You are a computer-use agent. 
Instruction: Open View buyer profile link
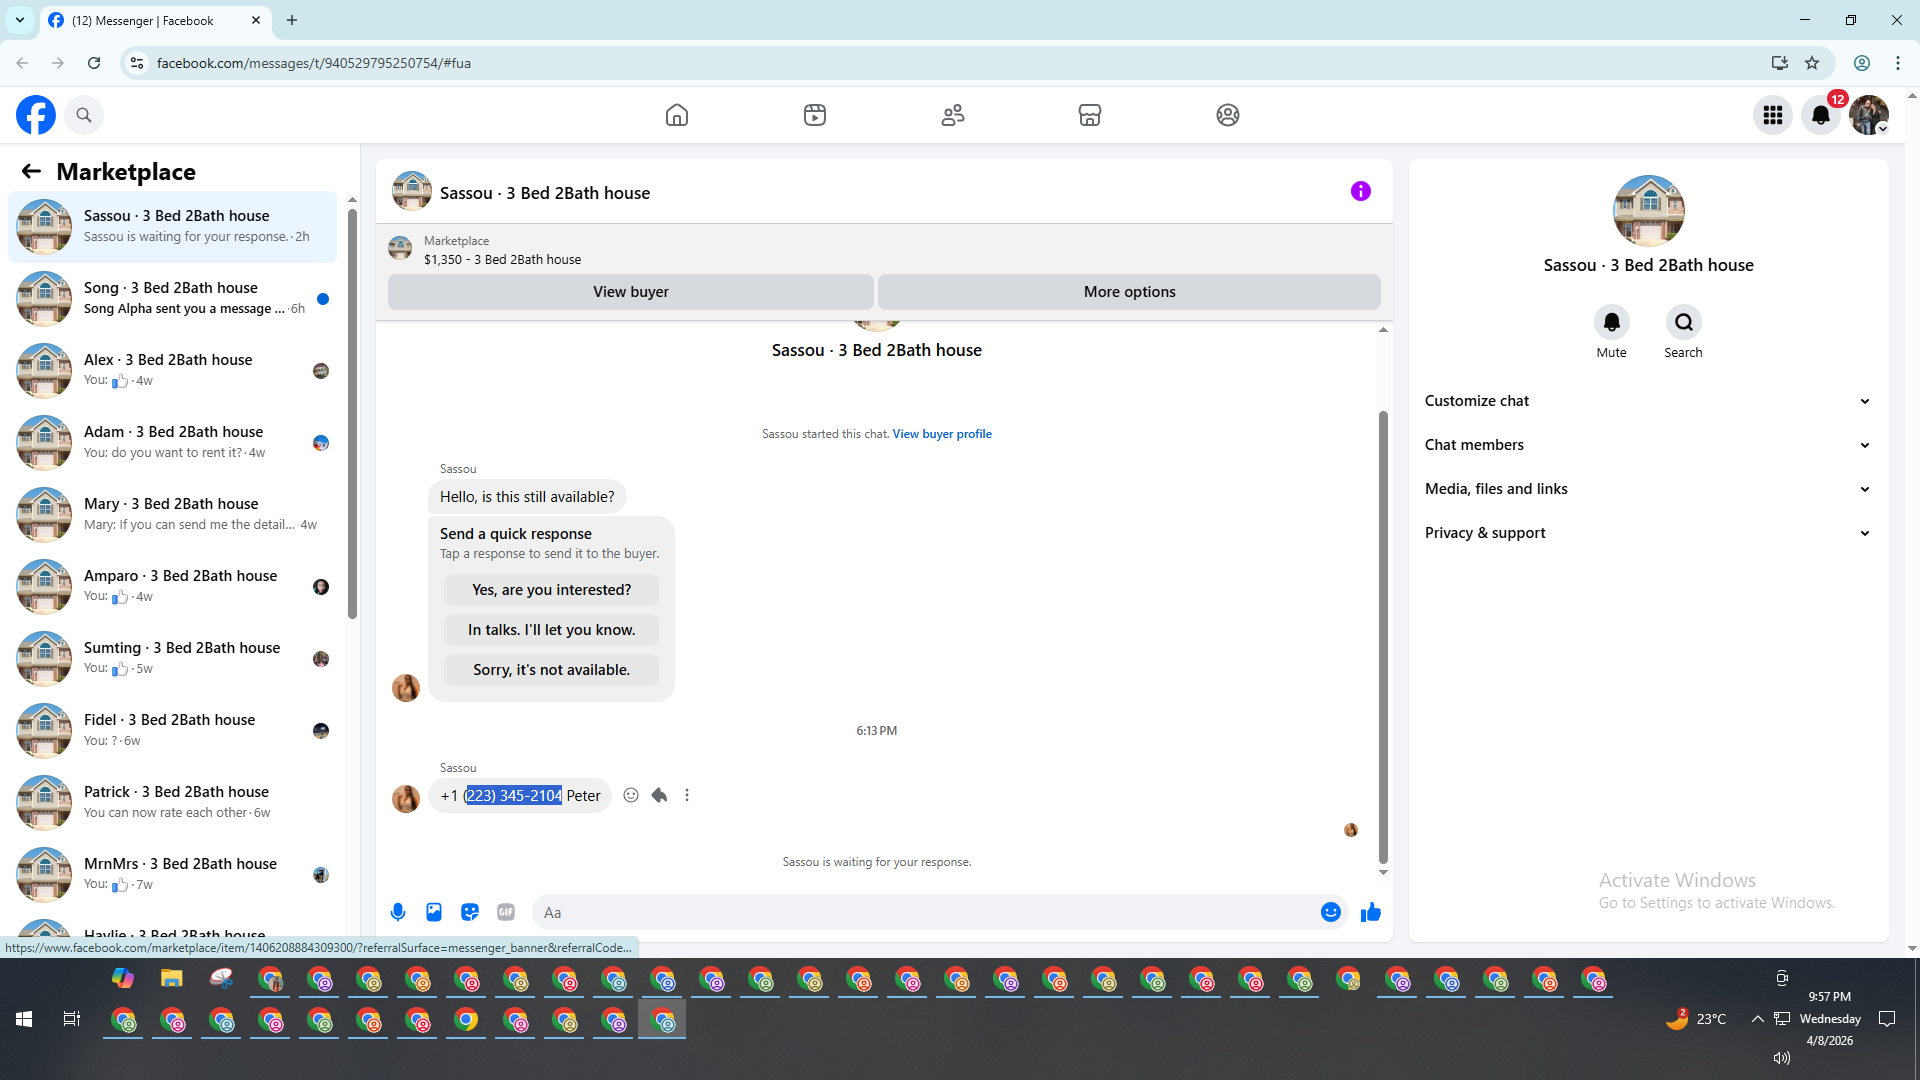[941, 434]
